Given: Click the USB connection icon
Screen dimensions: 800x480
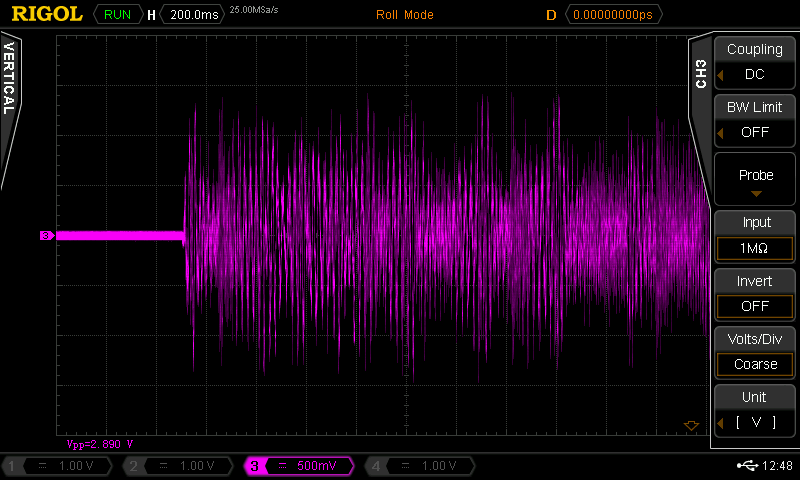Looking at the screenshot, I should 746,466.
